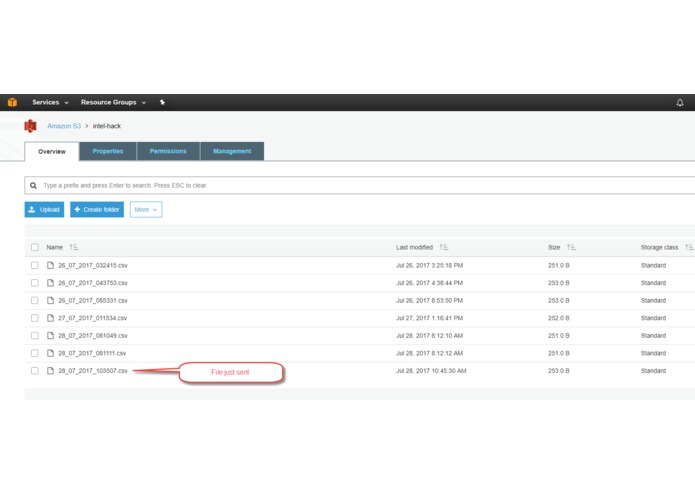Click date Jul 26, 2017 4:38:44 PM
This screenshot has height=494, width=695.
click(x=429, y=283)
